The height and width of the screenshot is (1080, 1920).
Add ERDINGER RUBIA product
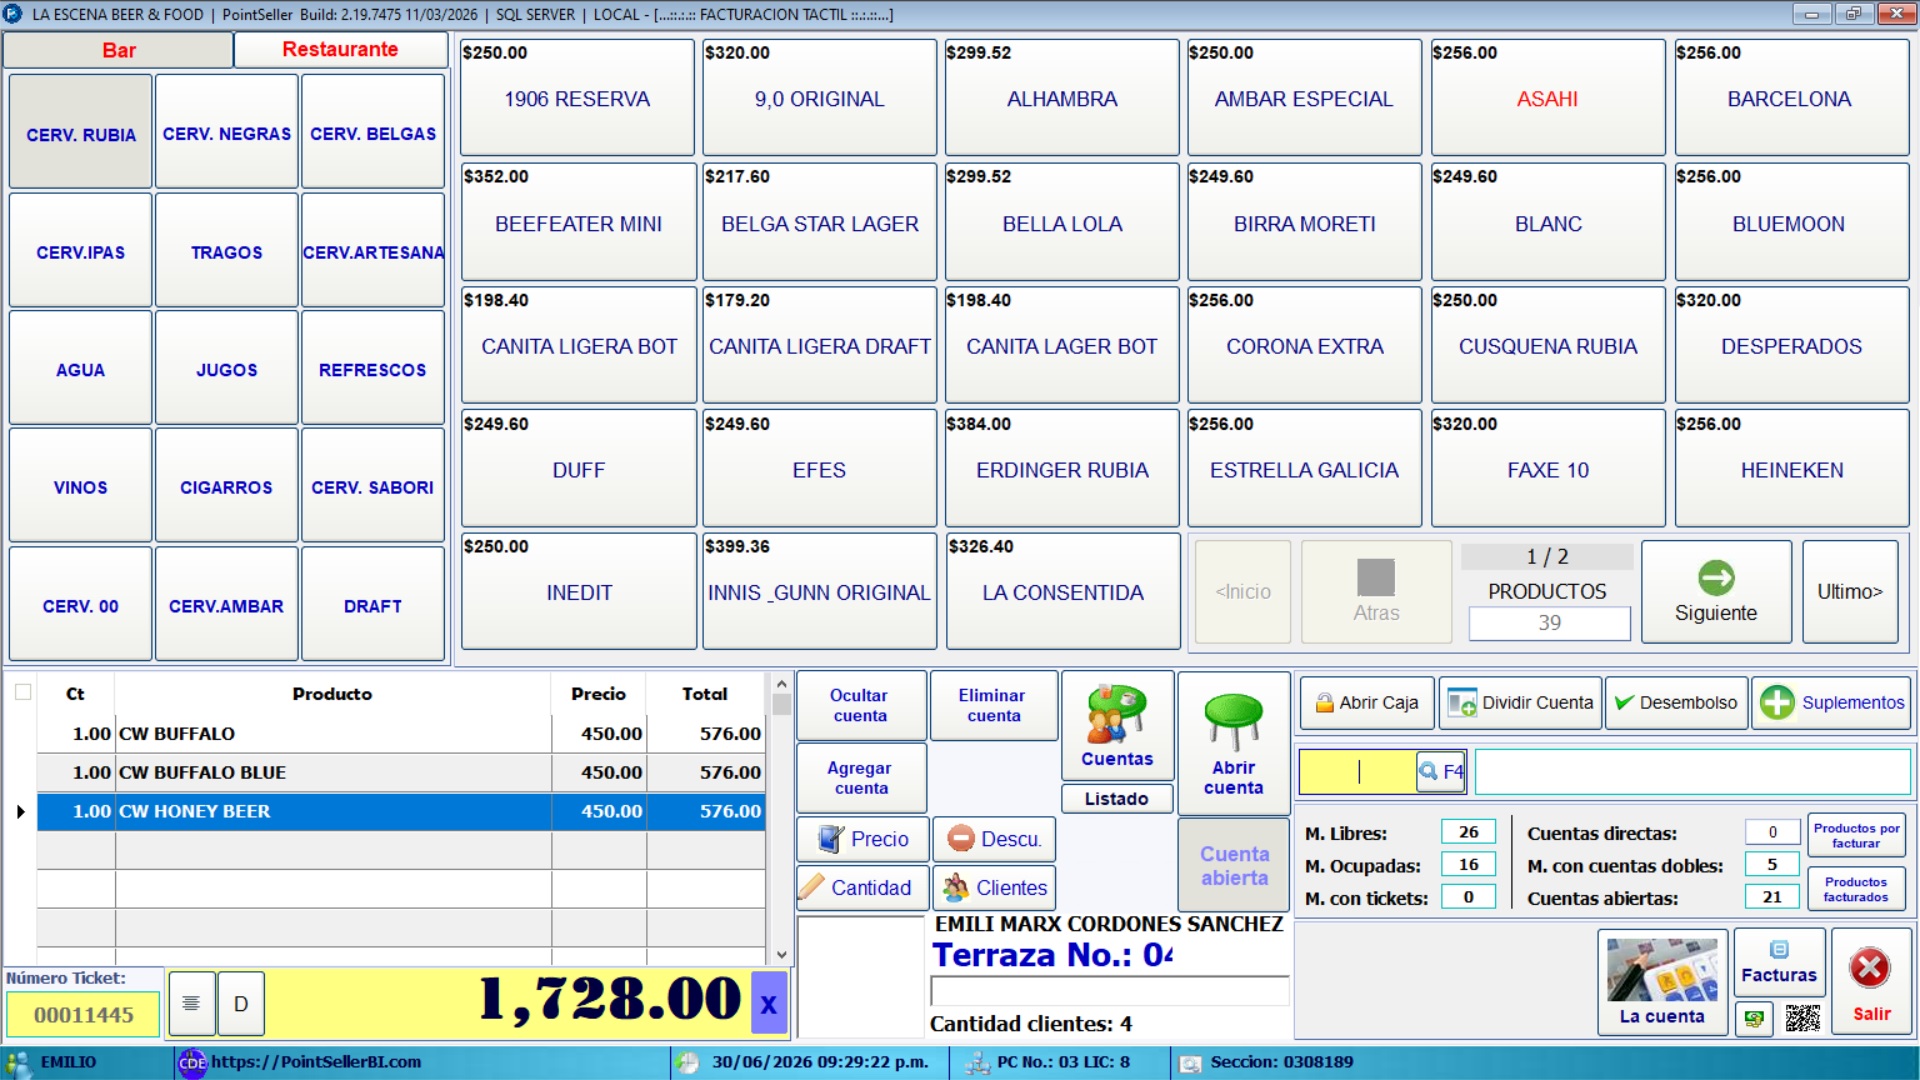coord(1062,470)
